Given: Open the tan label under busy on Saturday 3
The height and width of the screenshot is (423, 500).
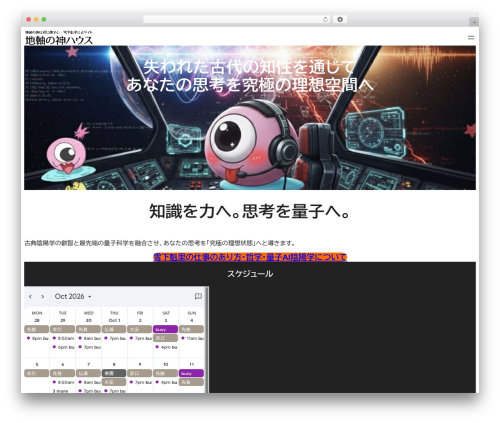Looking at the screenshot, I should [165, 338].
